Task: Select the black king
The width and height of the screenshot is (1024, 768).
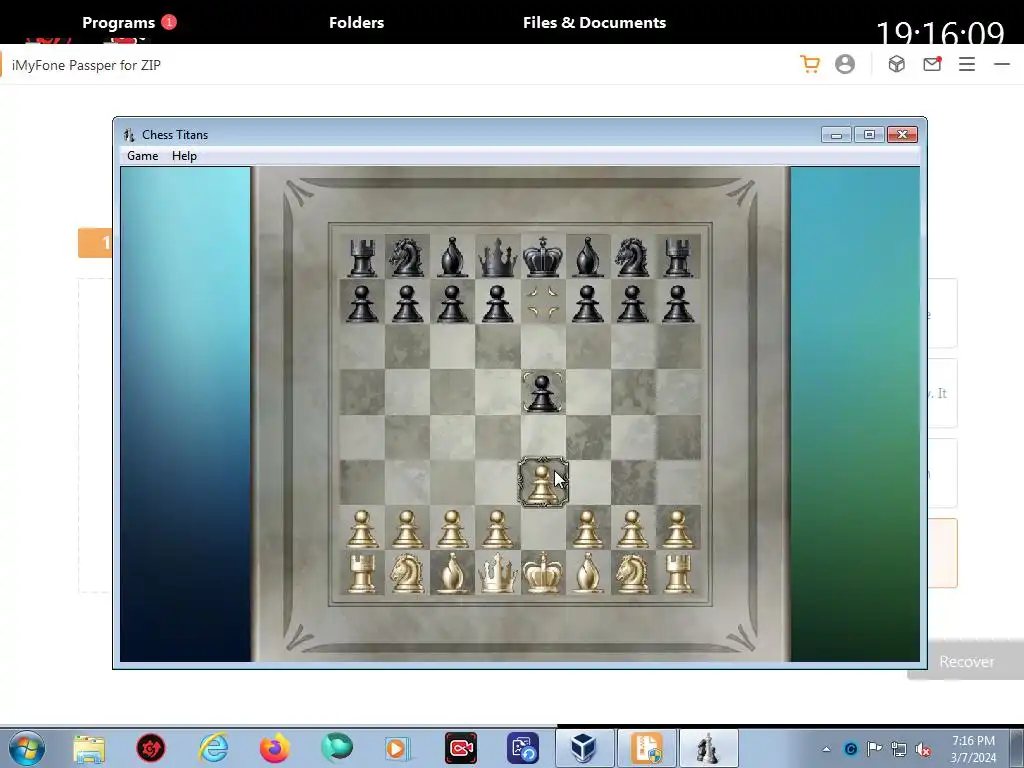Action: pos(543,257)
